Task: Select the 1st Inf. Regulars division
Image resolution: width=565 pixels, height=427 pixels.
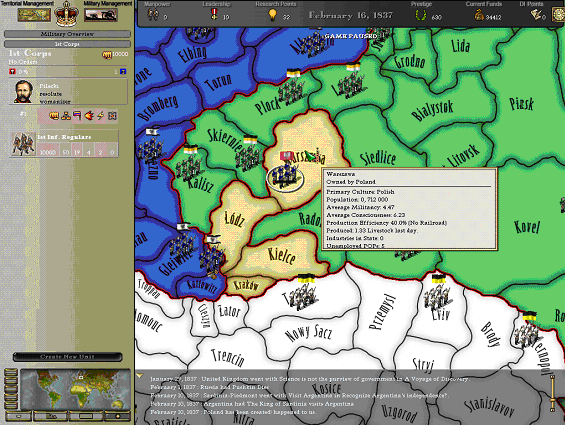Action: [64, 144]
